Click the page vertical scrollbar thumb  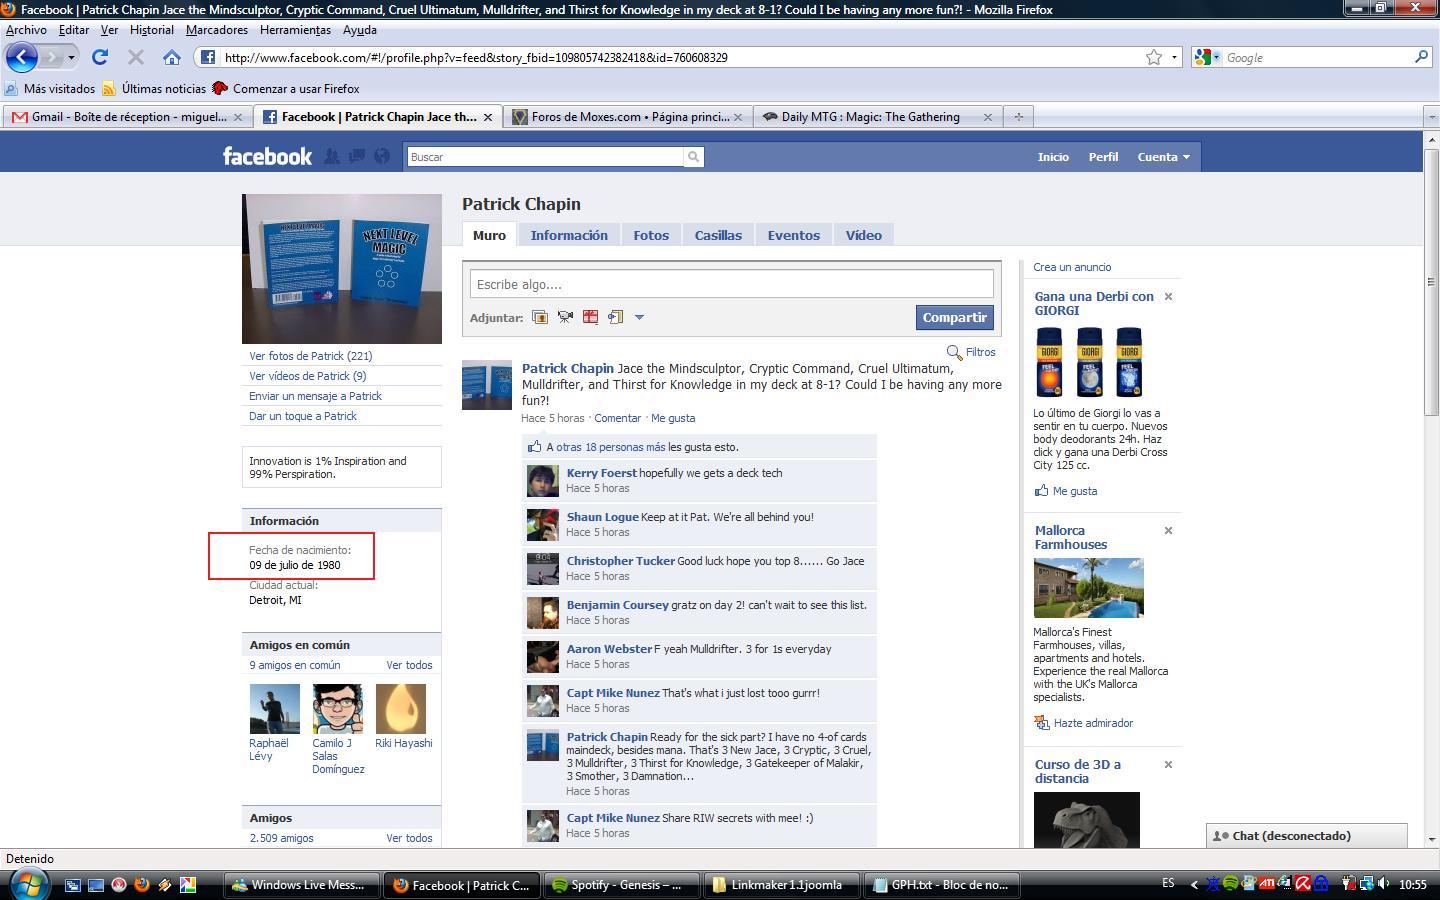[x=1431, y=282]
